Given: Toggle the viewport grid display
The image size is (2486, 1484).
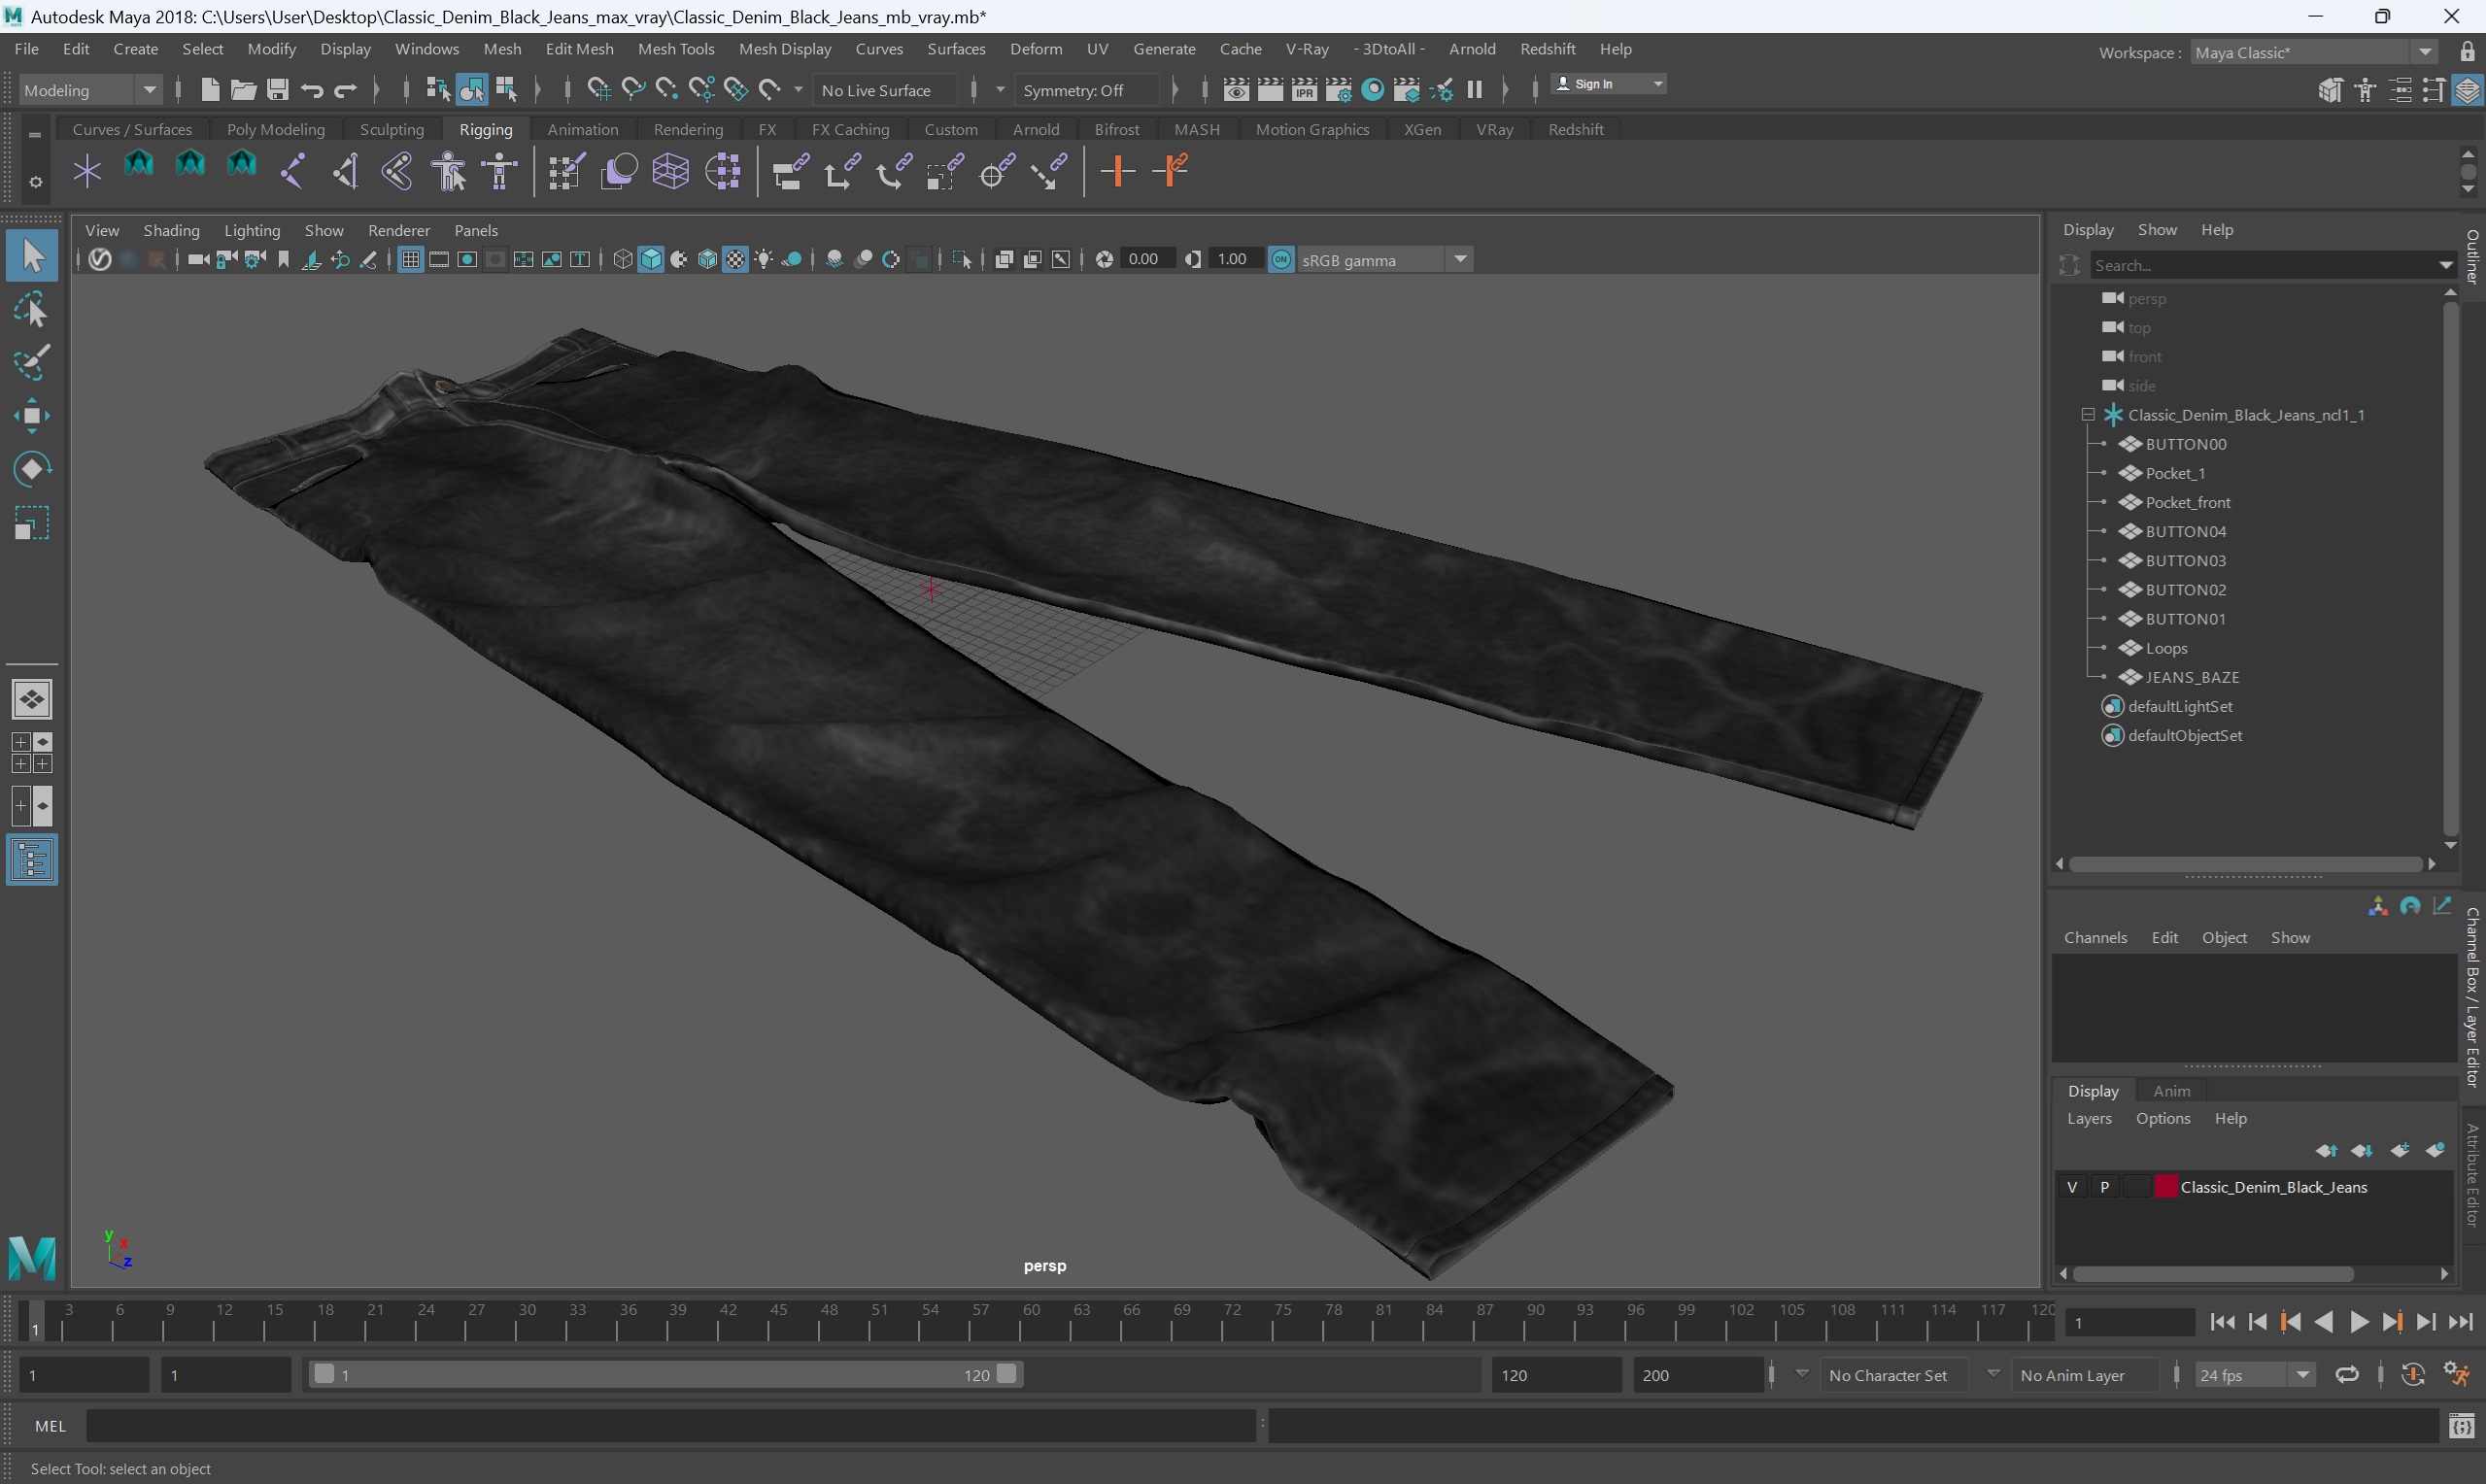Looking at the screenshot, I should (x=410, y=260).
